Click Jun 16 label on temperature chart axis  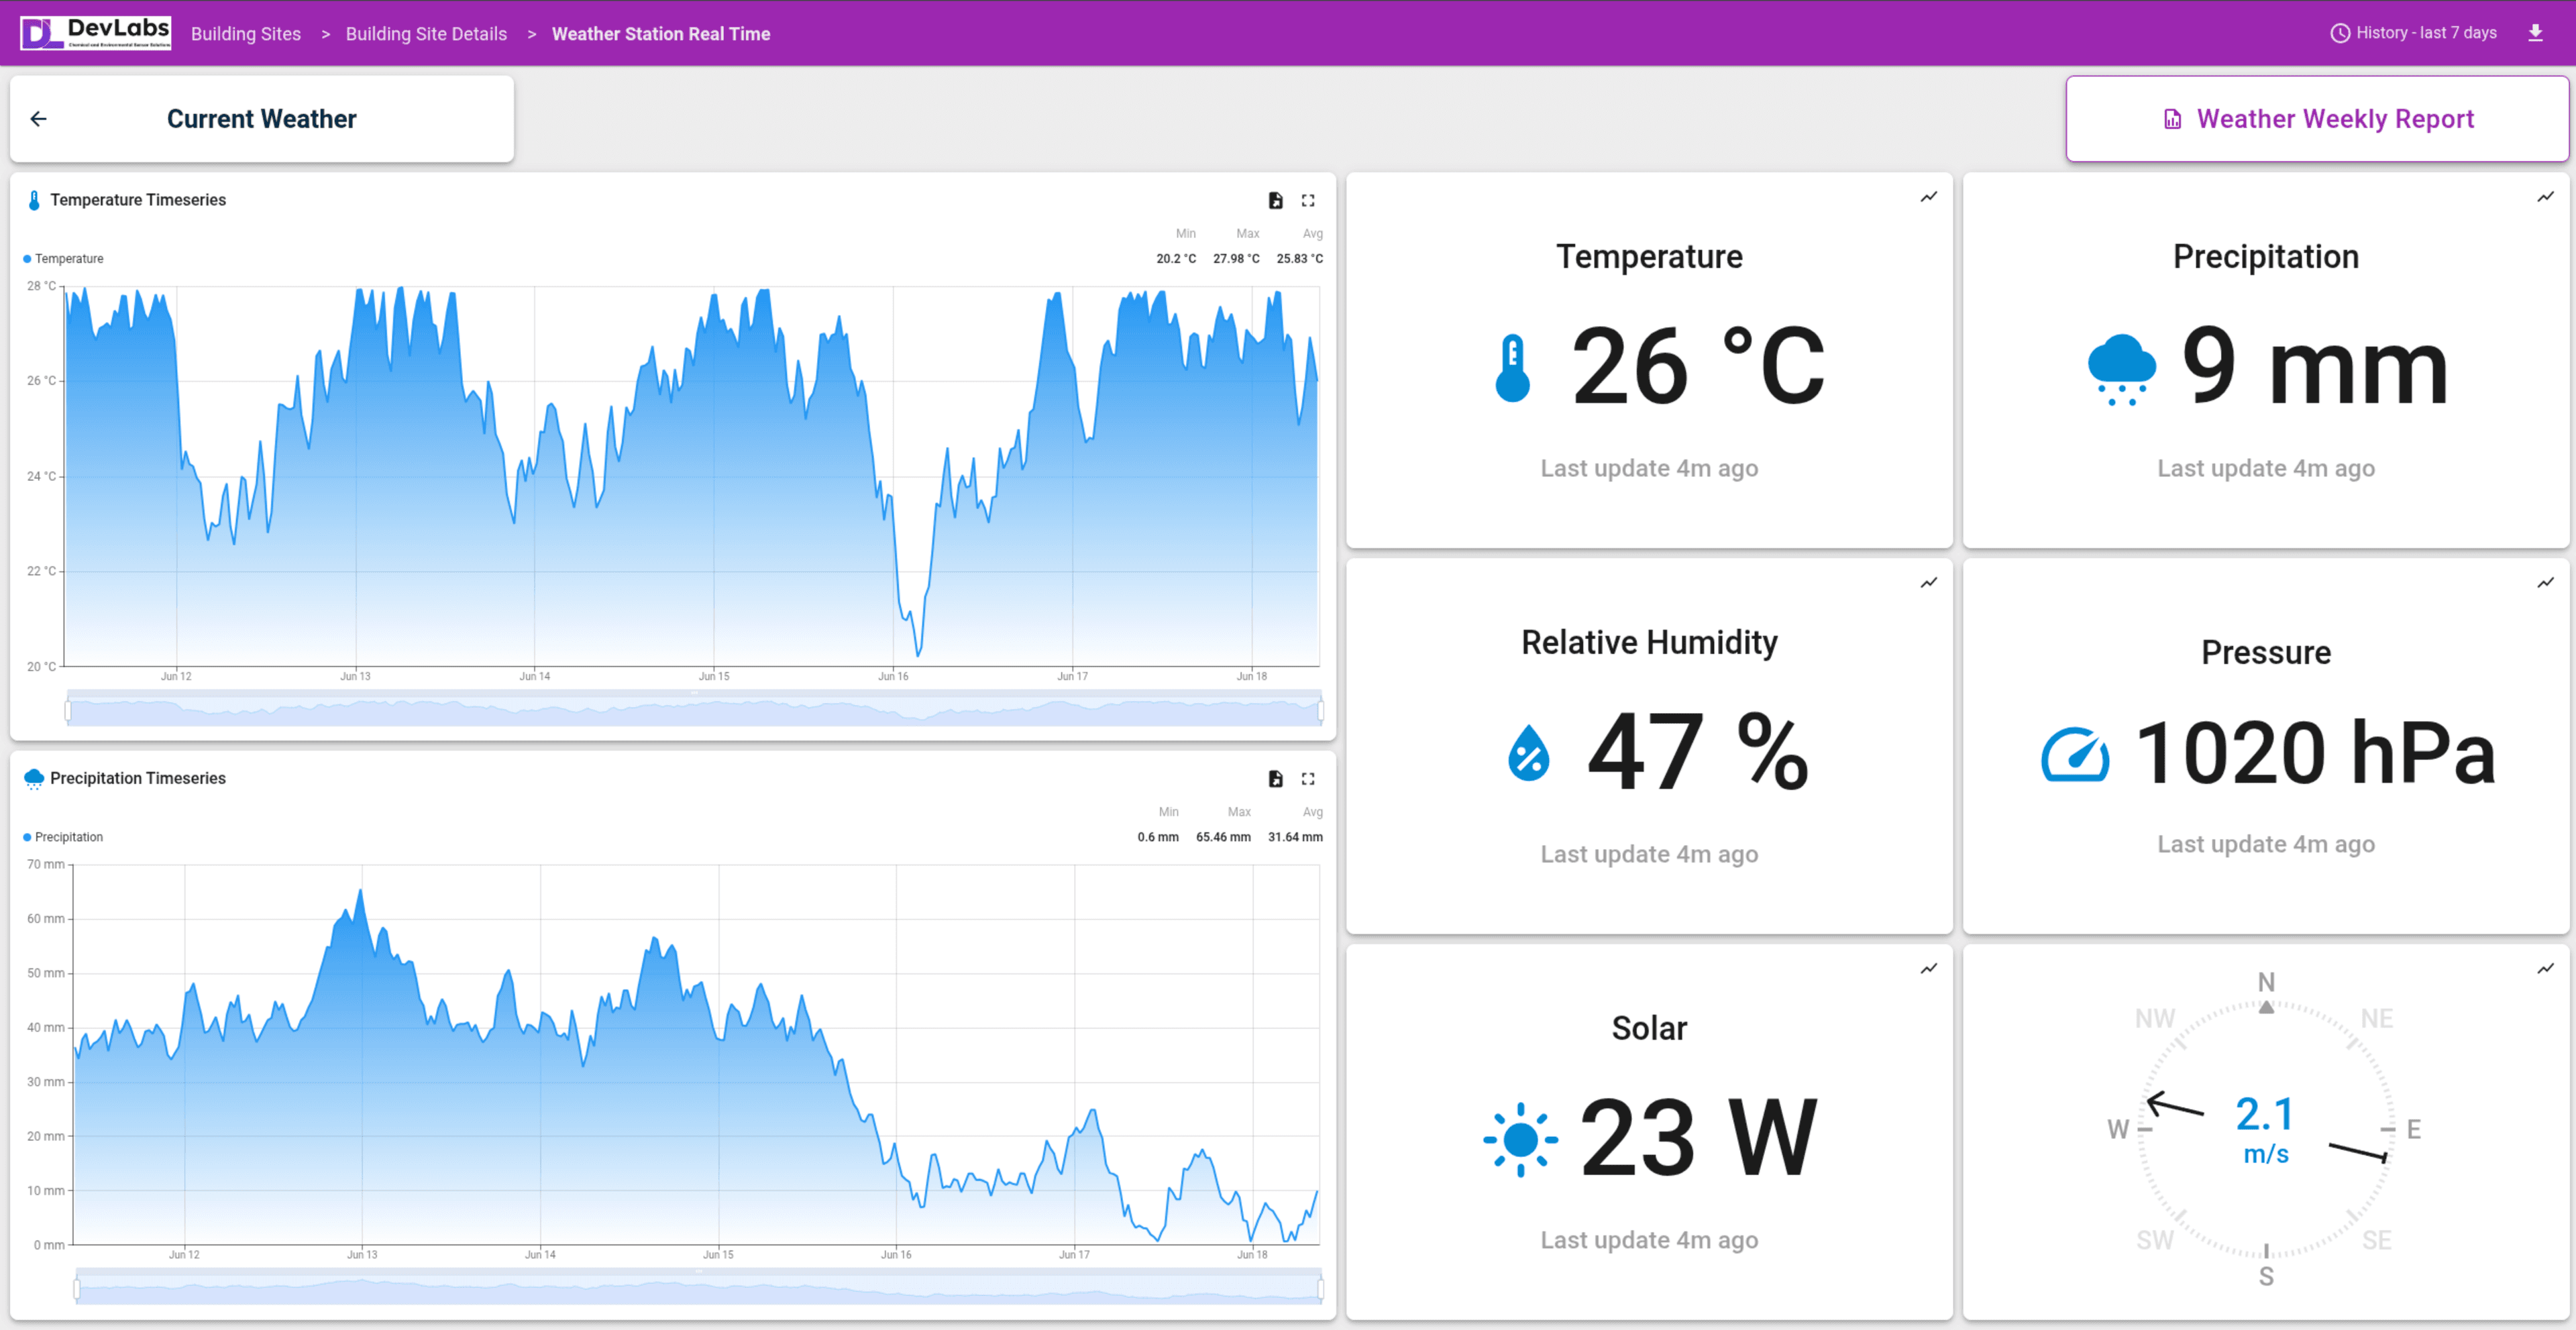pyautogui.click(x=893, y=677)
